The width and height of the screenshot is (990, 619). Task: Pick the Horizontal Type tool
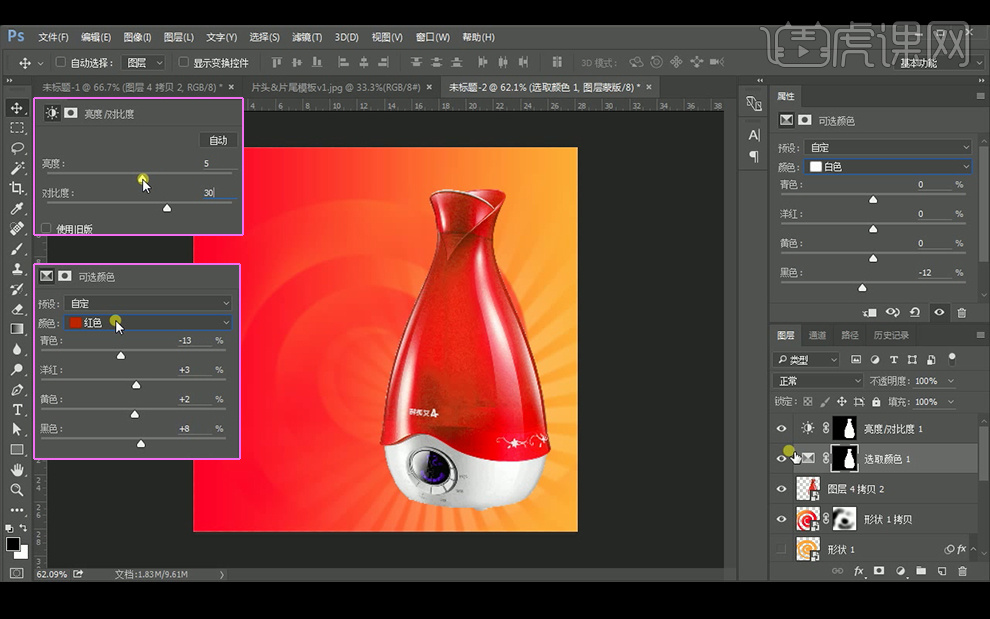(17, 409)
